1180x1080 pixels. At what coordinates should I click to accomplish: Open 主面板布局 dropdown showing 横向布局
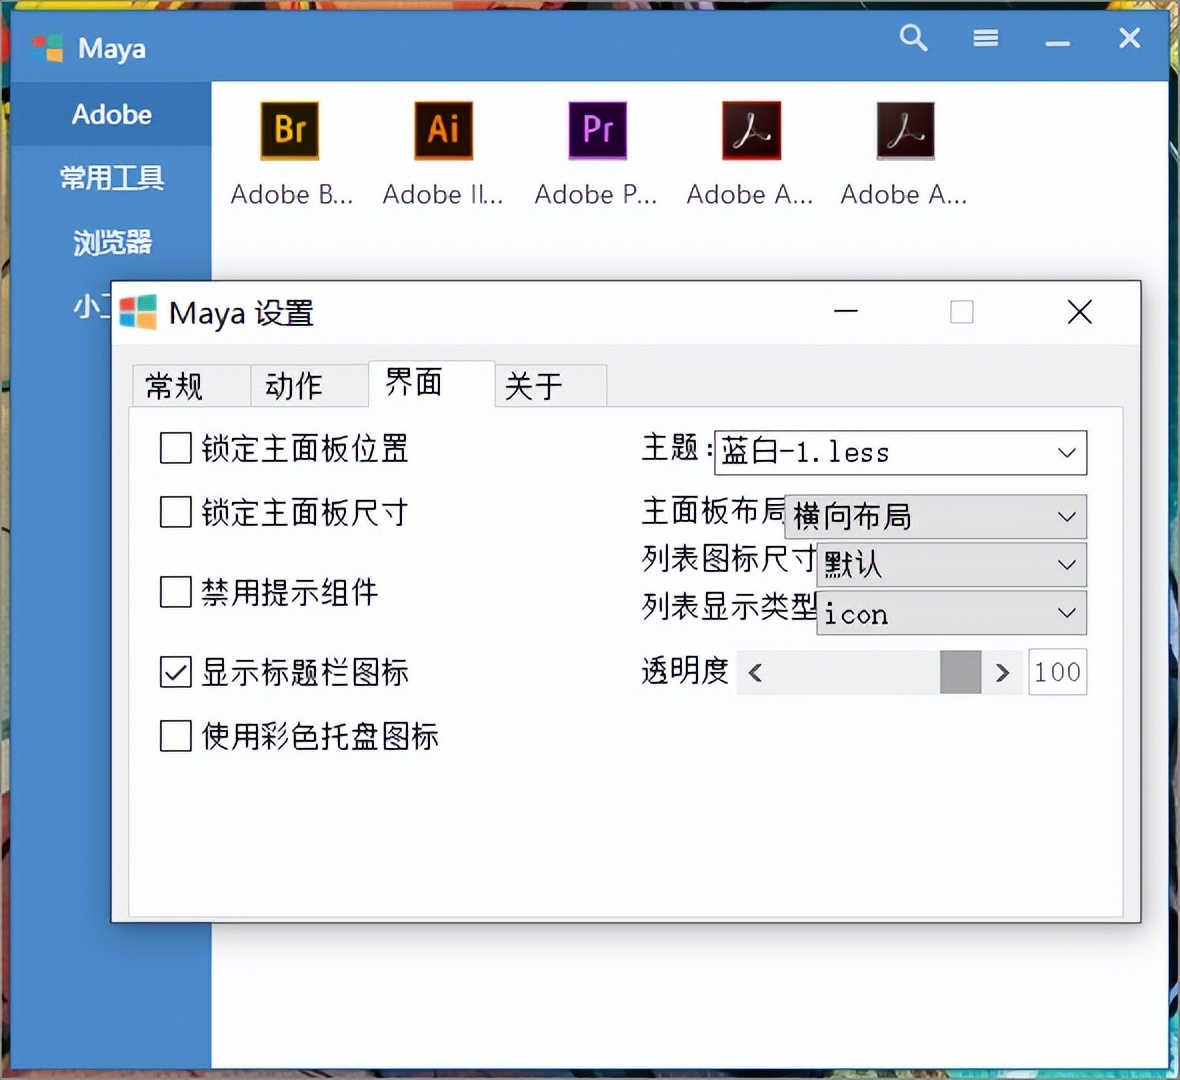tap(935, 516)
